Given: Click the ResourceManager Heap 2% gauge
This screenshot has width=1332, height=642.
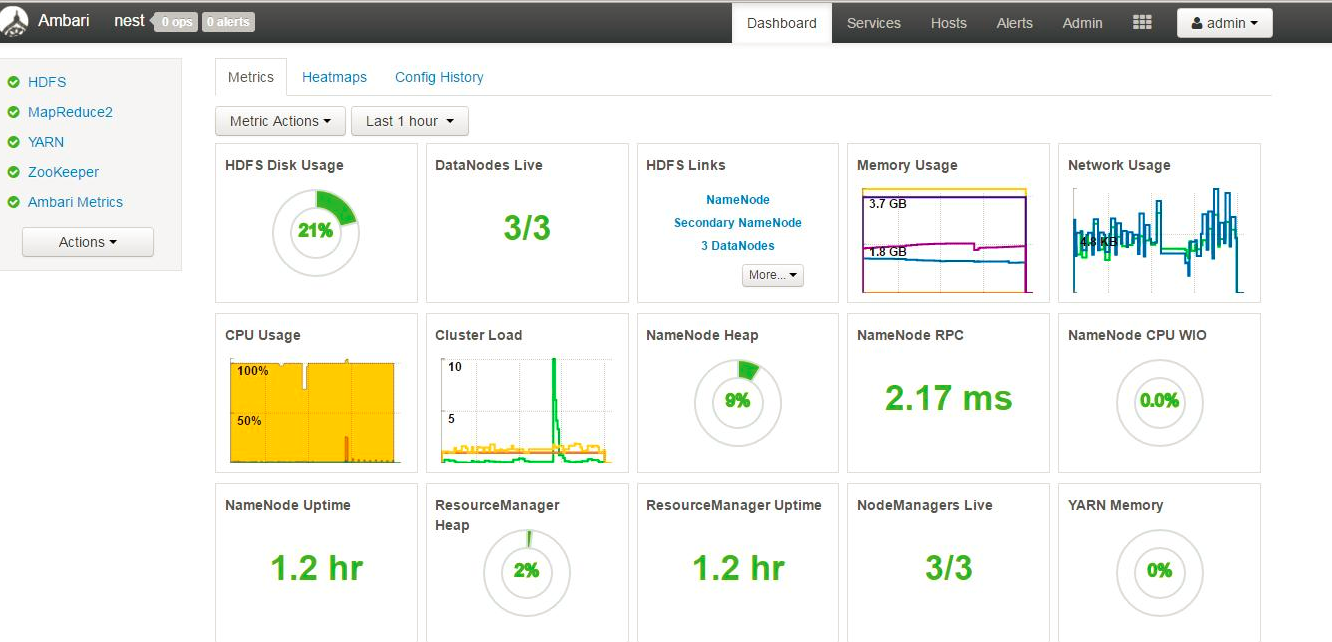Looking at the screenshot, I should click(x=527, y=572).
